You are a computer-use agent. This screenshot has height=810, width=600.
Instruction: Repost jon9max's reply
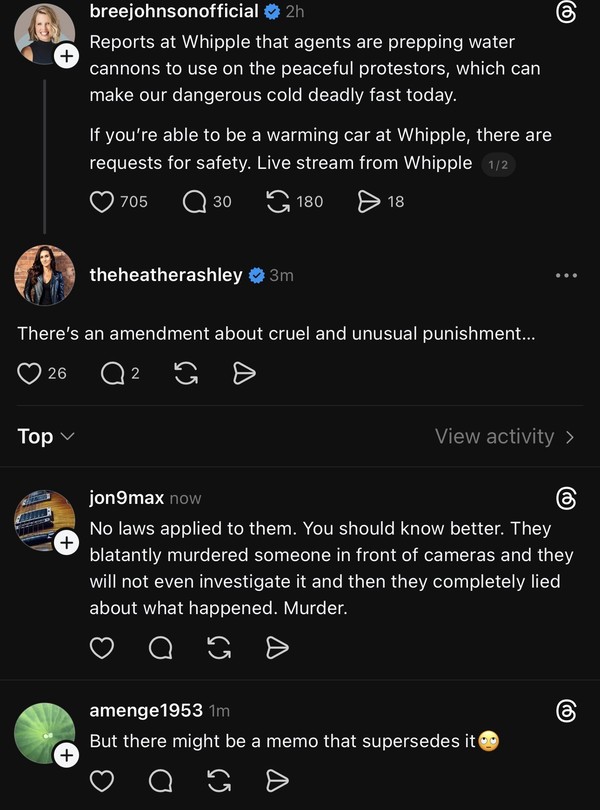tap(219, 648)
